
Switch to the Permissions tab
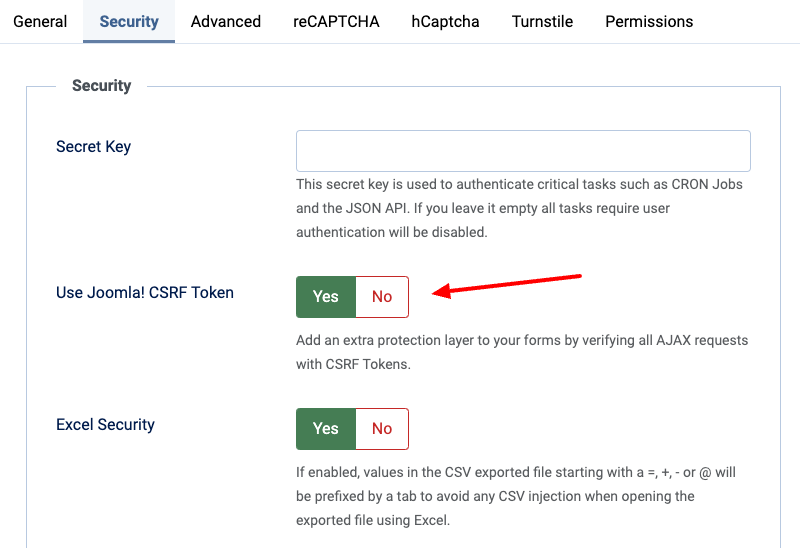649,21
